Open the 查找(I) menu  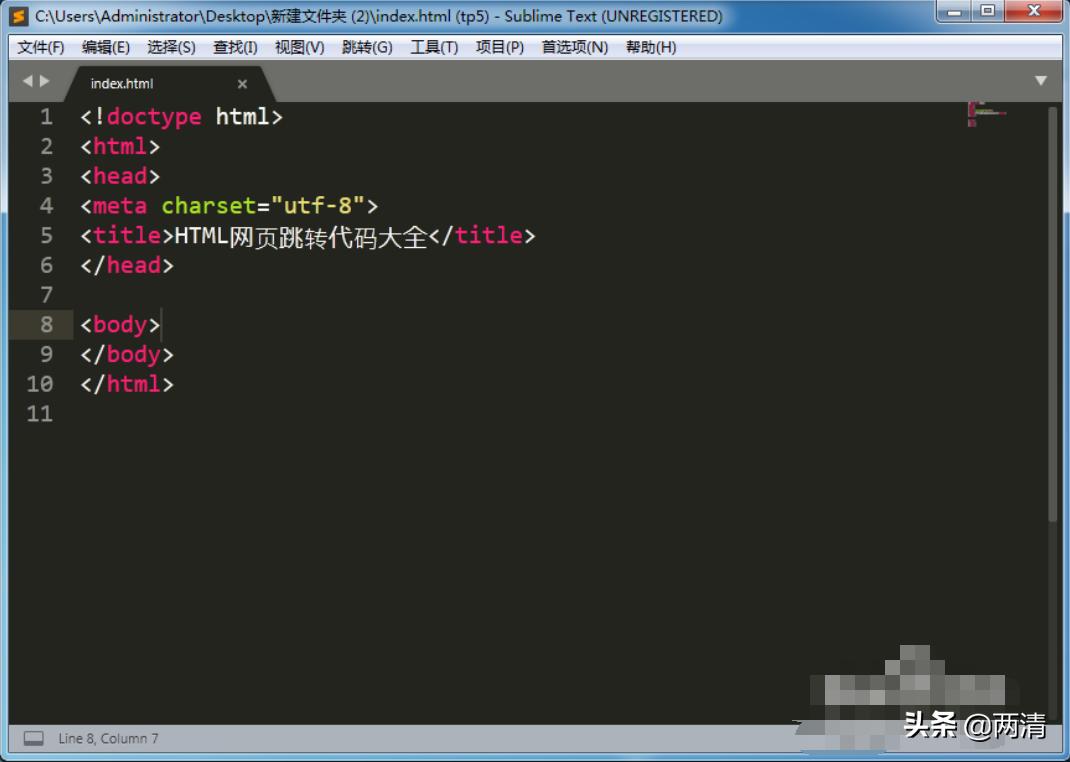point(235,47)
